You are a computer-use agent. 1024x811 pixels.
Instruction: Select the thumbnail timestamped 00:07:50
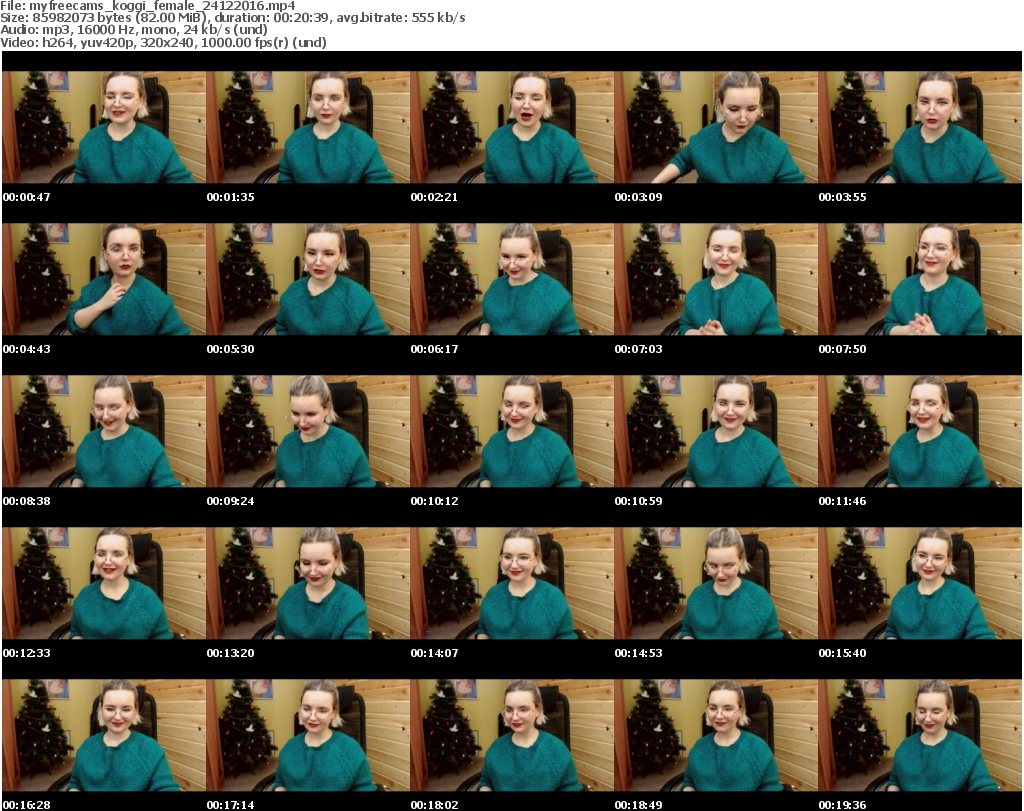click(x=920, y=279)
